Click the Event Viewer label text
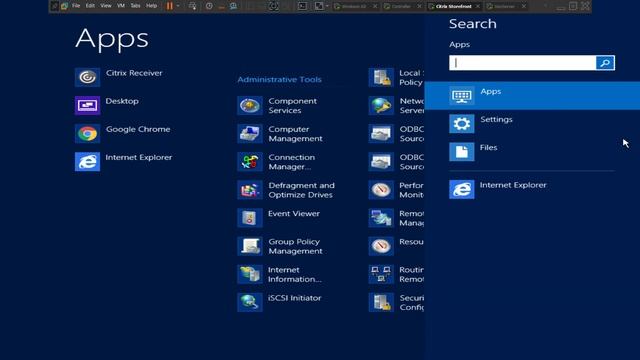Screen dimensions: 640x360 point(294,213)
